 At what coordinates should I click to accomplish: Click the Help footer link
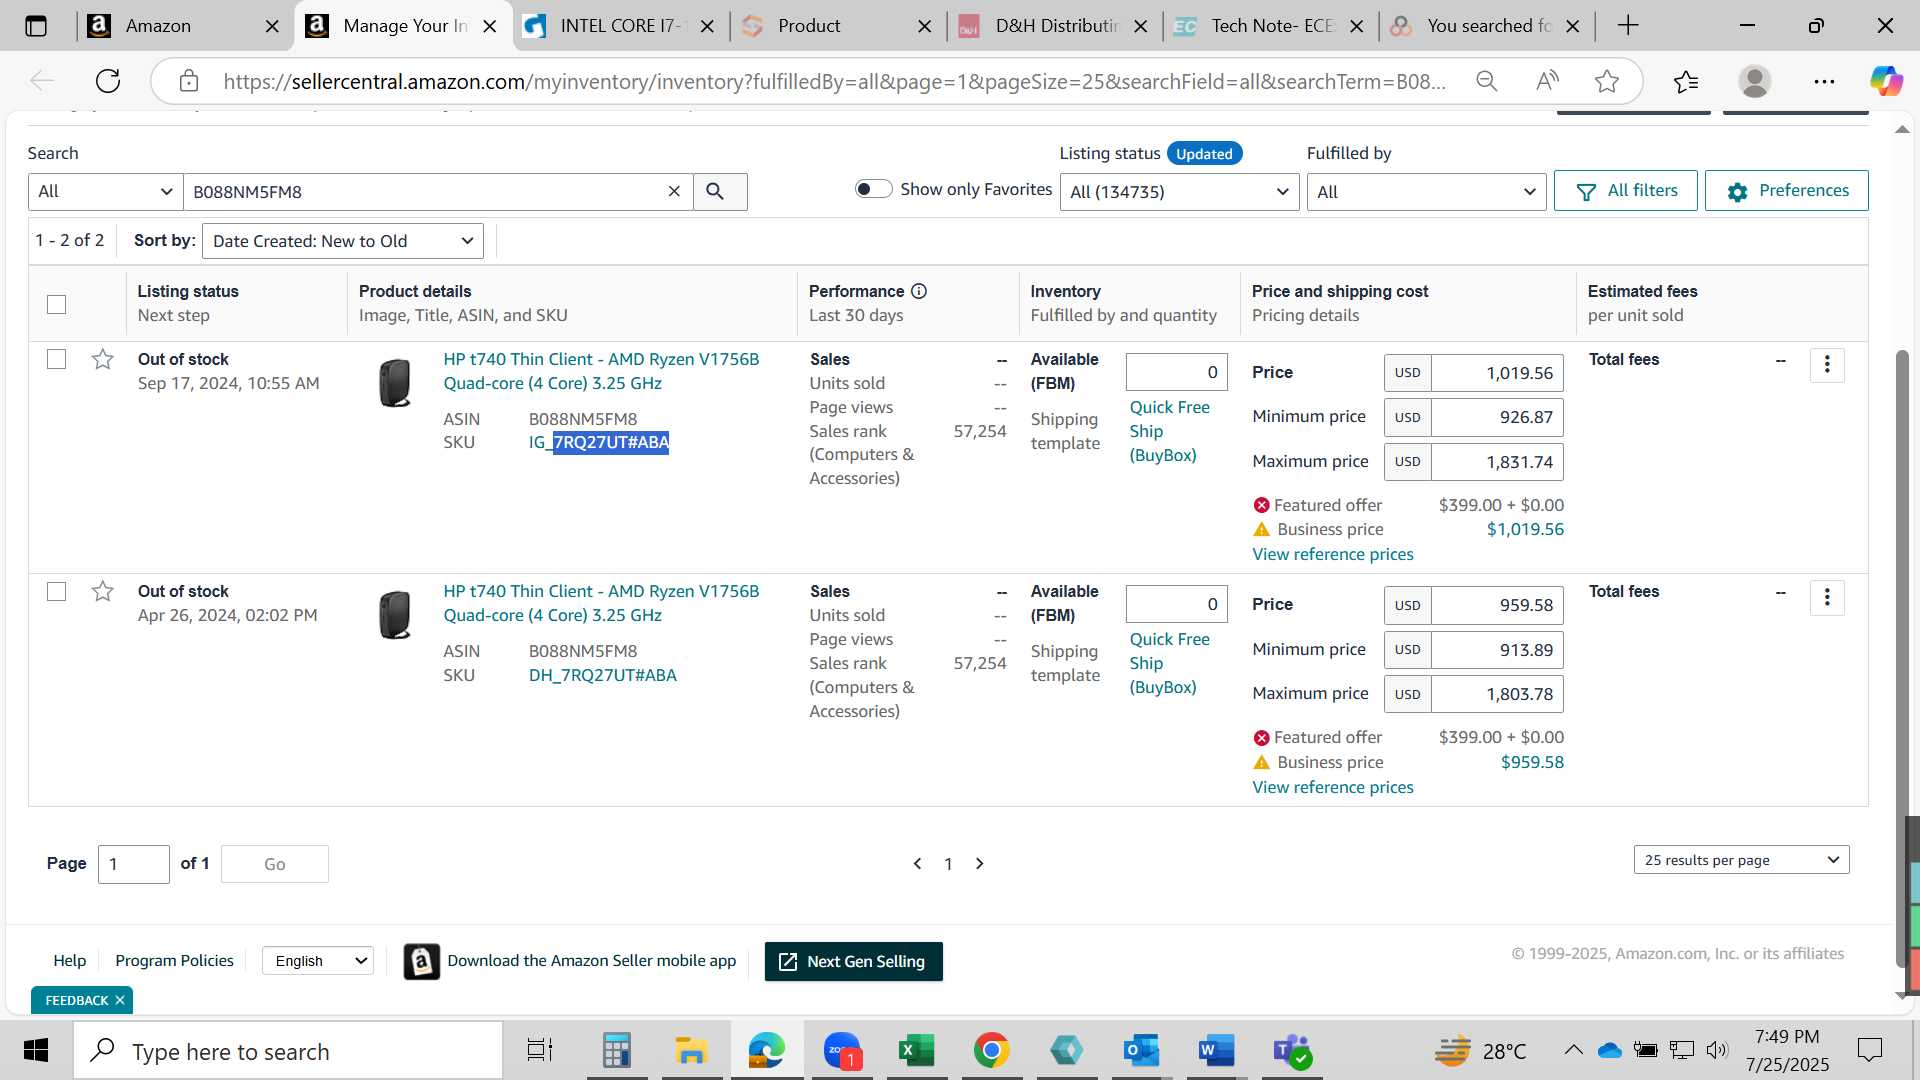69,960
